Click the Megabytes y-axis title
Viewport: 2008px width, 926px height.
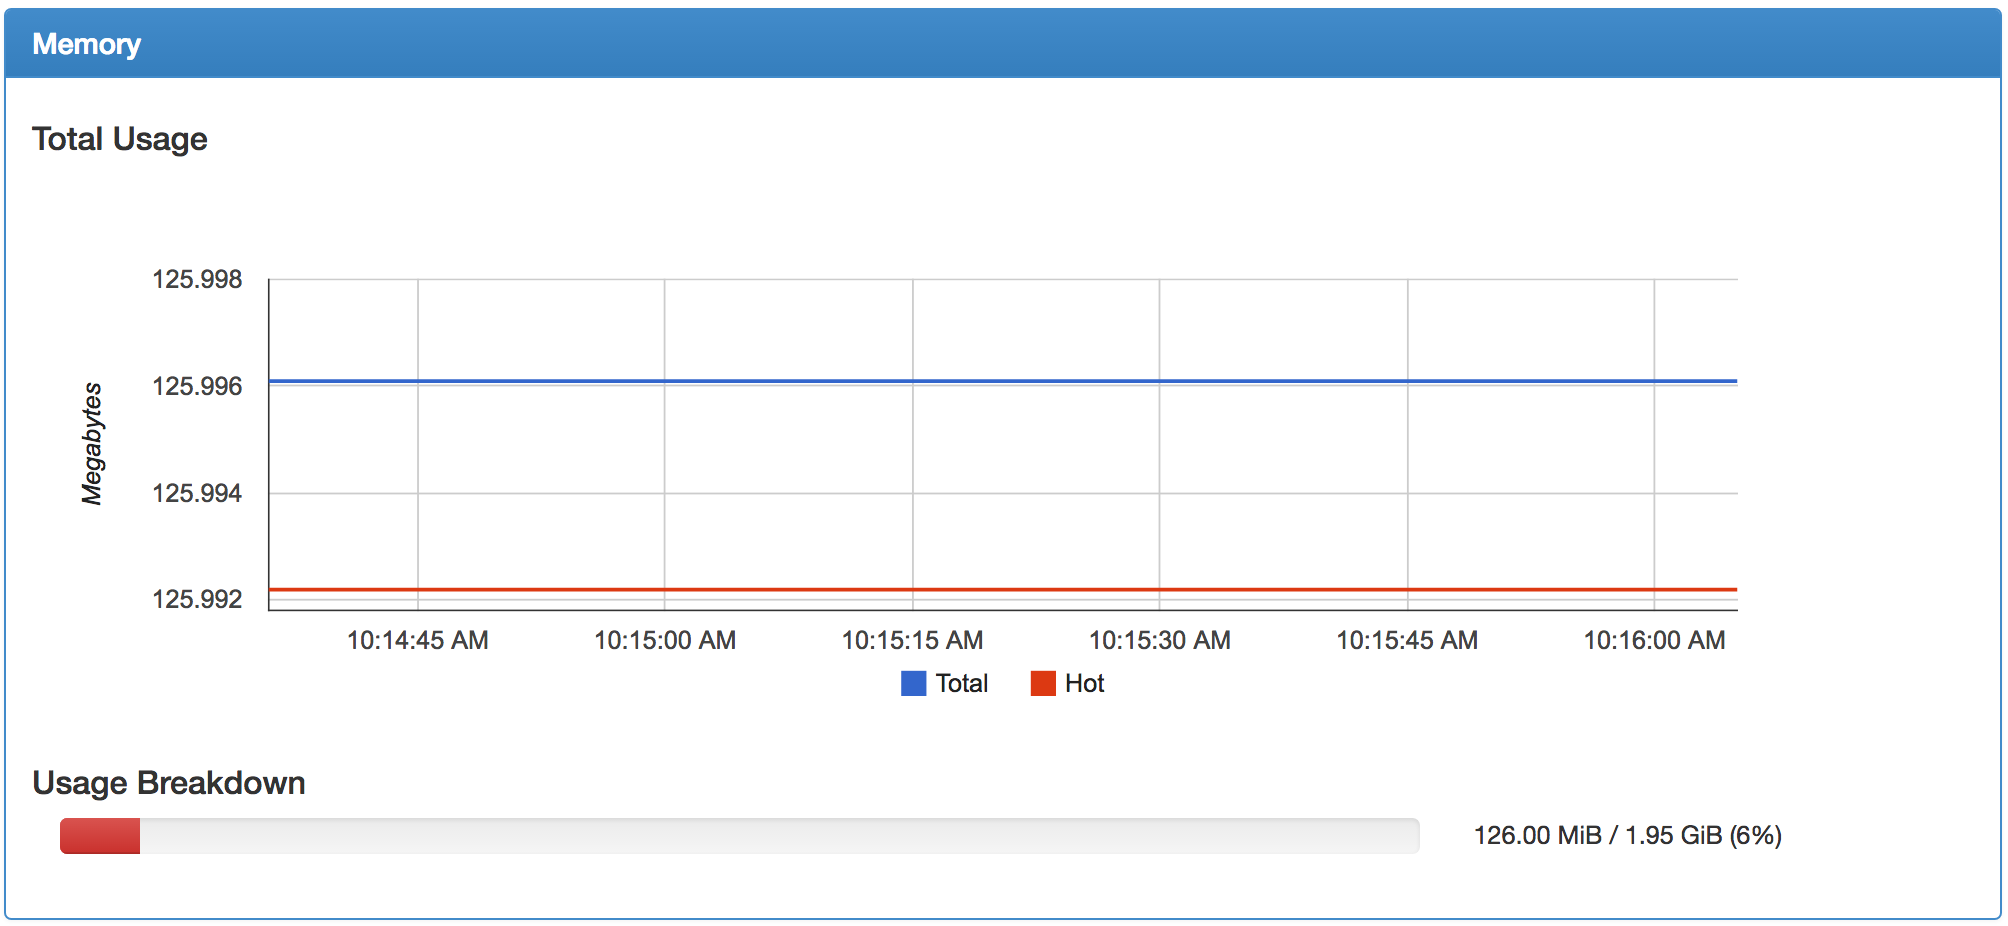[x=92, y=443]
